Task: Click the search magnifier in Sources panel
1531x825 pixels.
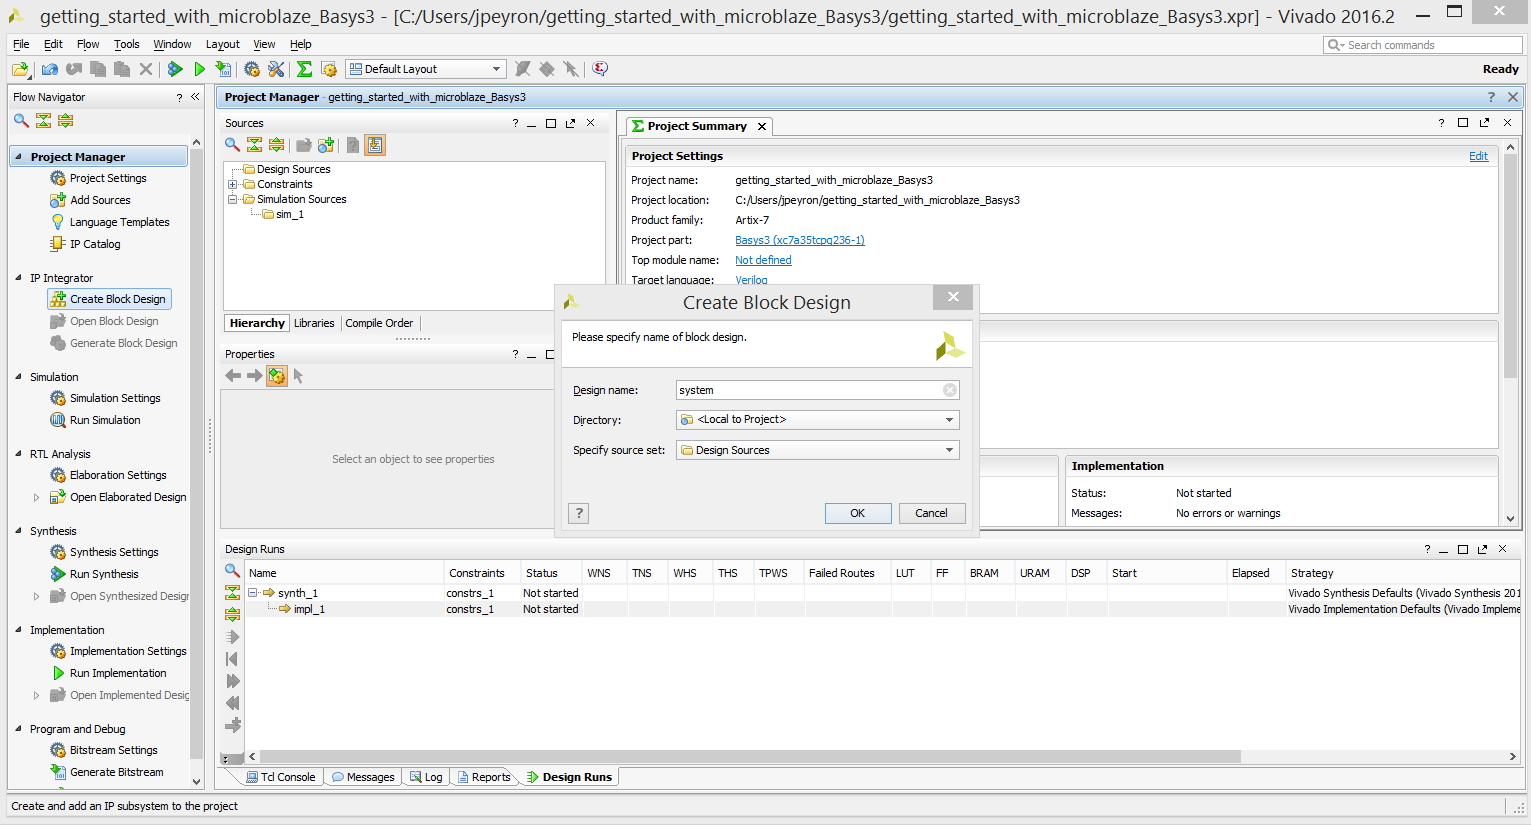Action: [x=233, y=145]
